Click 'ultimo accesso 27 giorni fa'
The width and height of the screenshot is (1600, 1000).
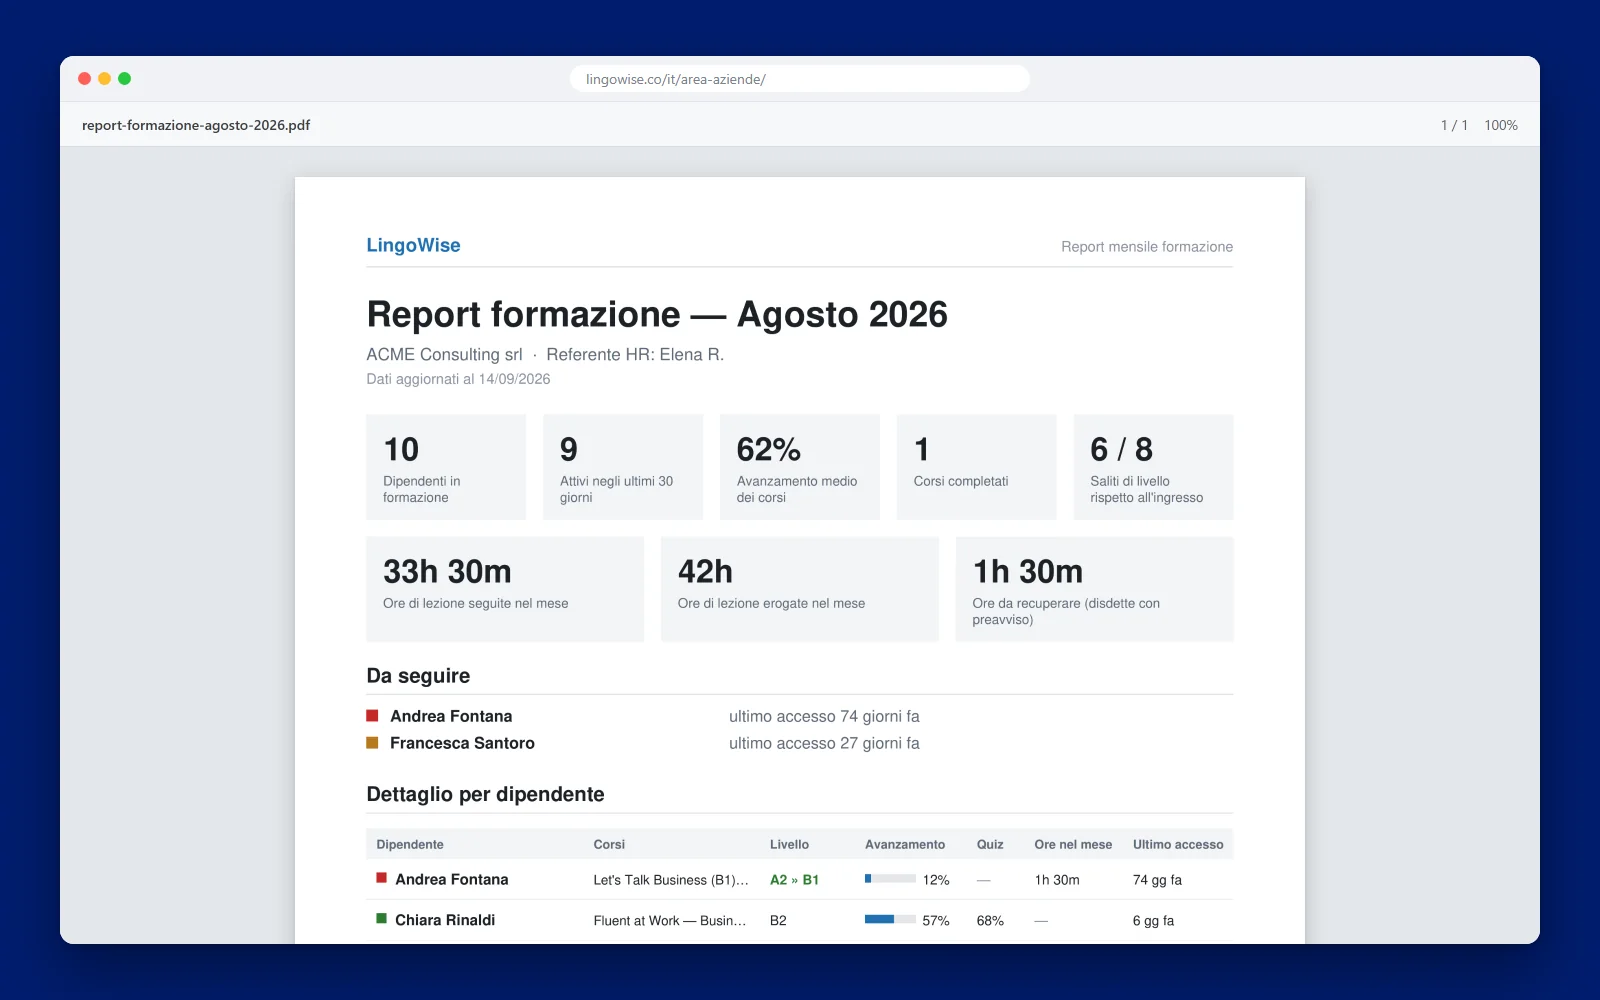coord(824,743)
